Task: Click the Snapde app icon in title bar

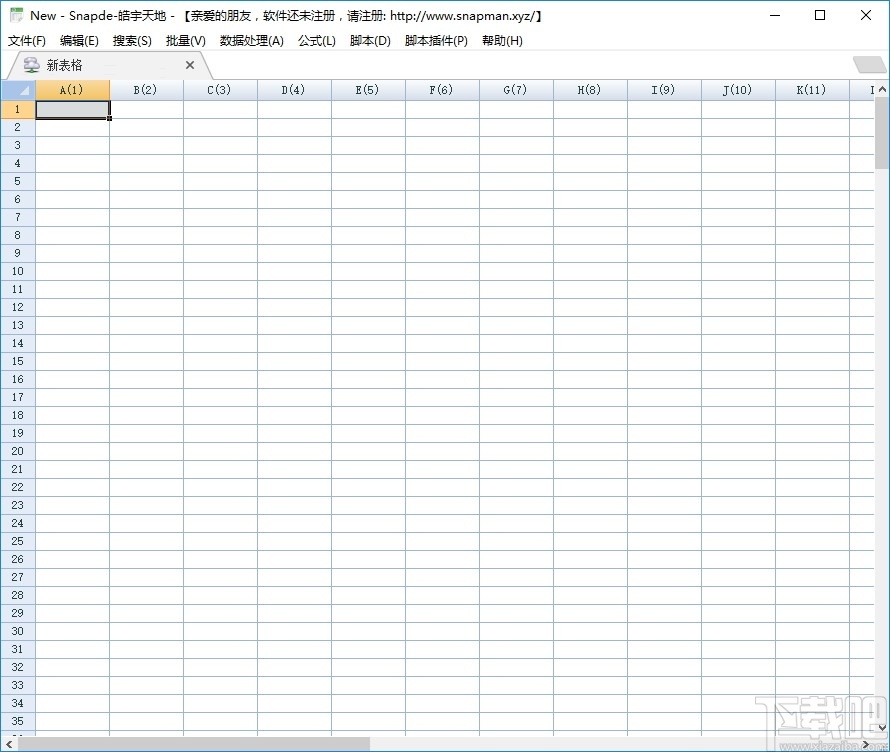Action: pos(16,15)
